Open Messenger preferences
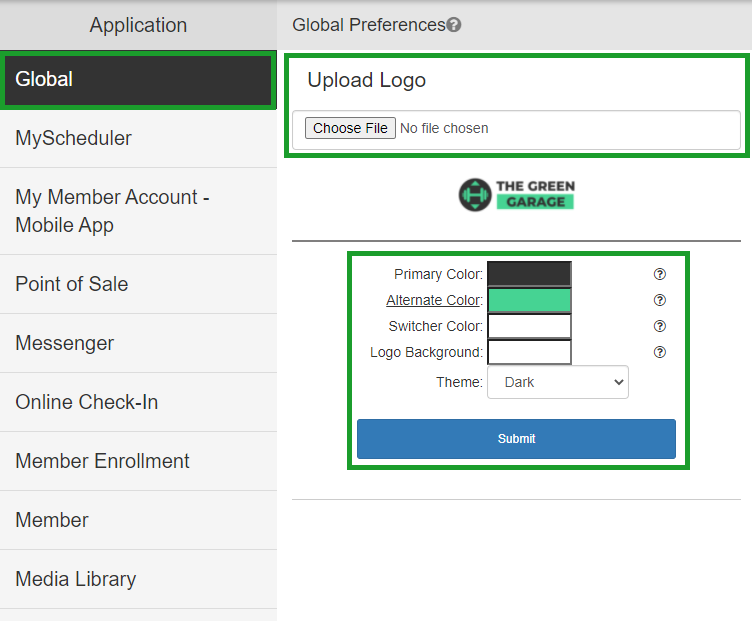The height and width of the screenshot is (621, 752). pos(138,343)
